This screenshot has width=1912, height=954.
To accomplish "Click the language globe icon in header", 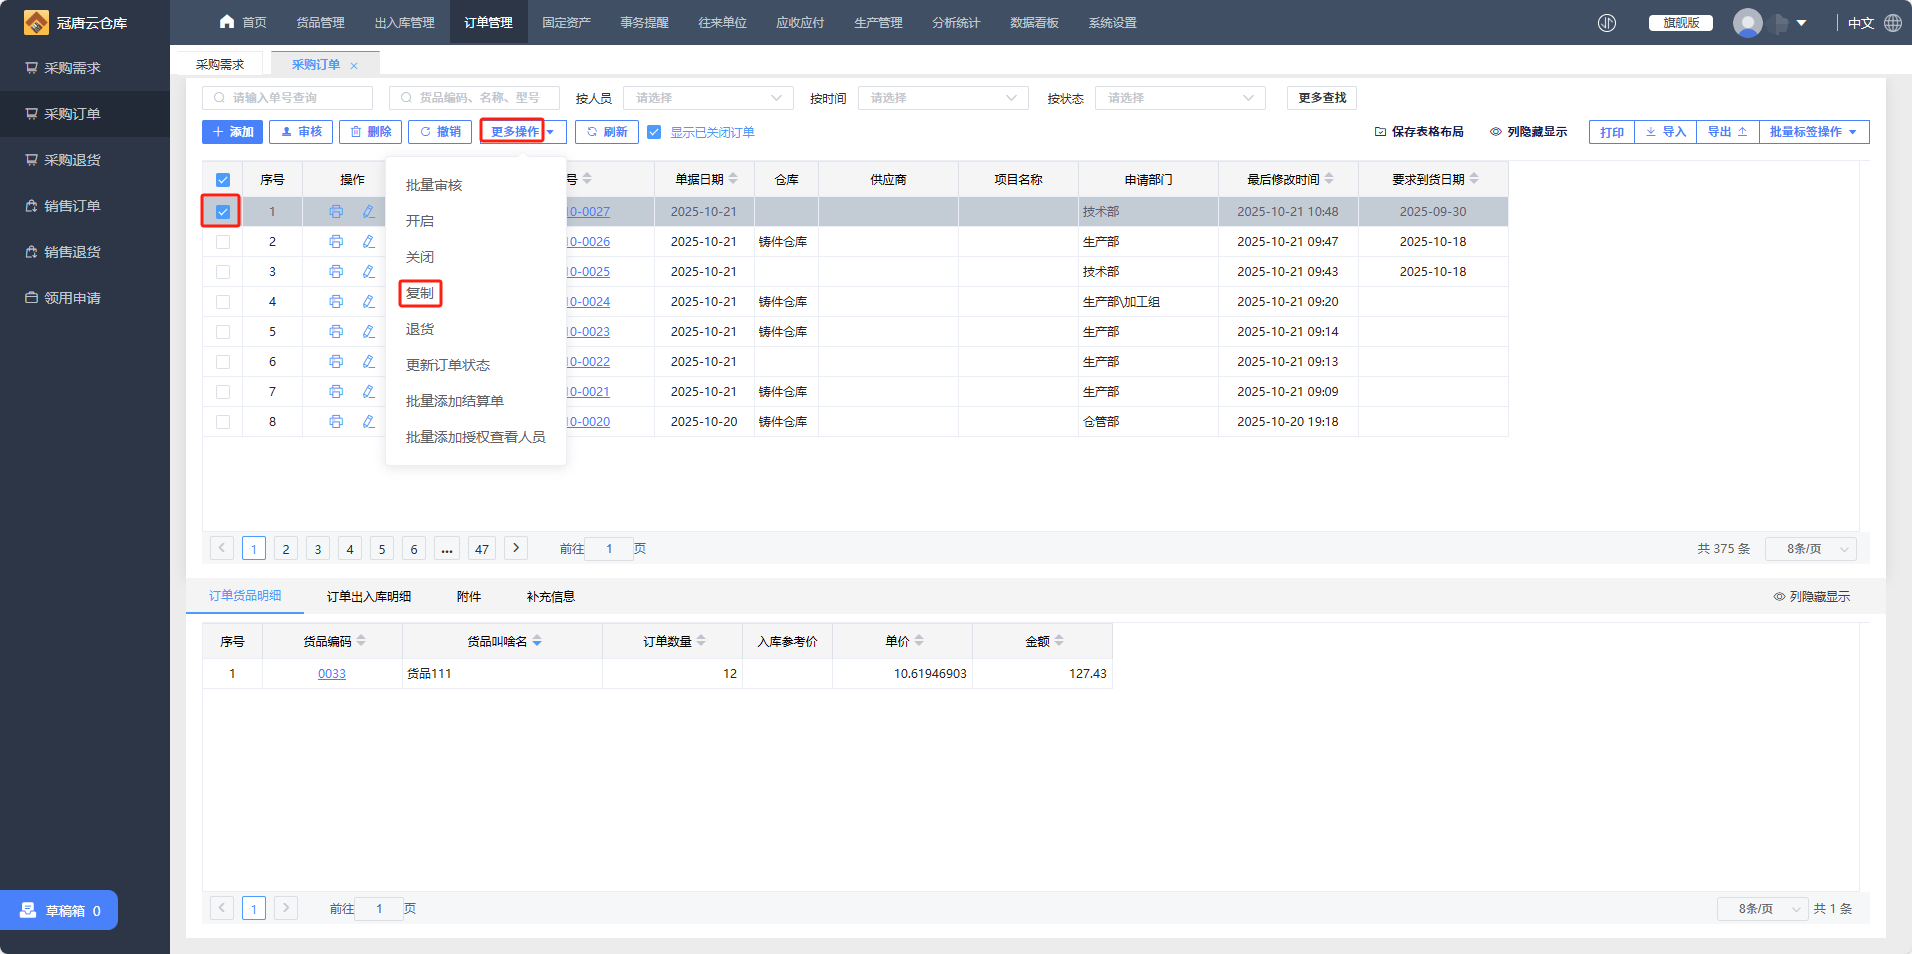I will click(1893, 23).
